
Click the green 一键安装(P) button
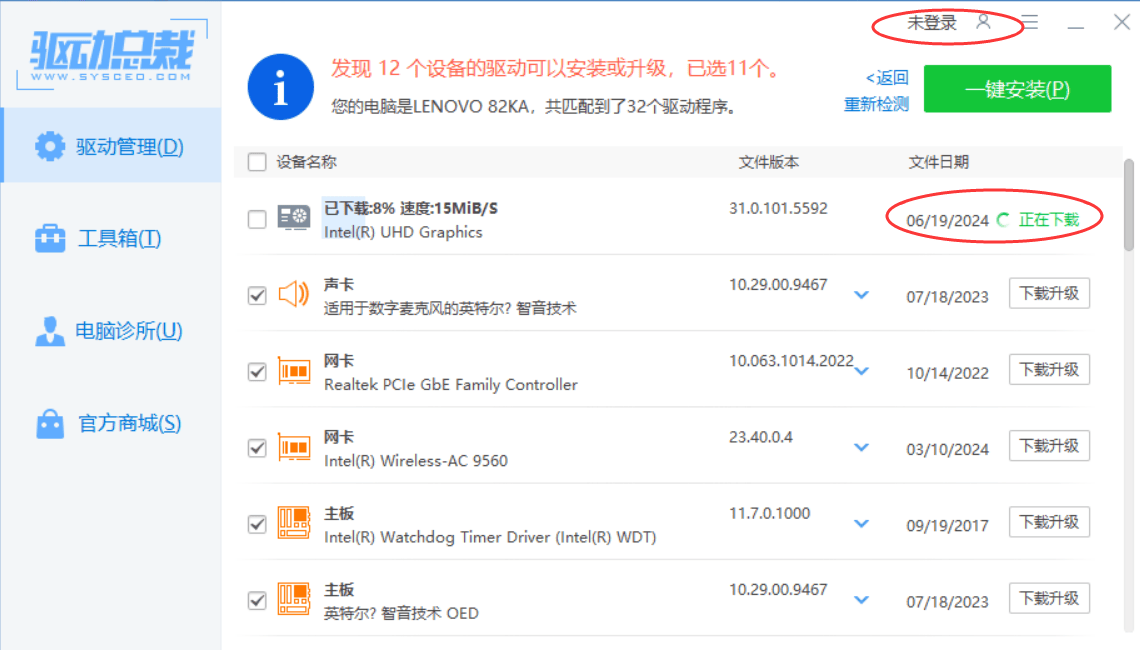(x=1017, y=89)
